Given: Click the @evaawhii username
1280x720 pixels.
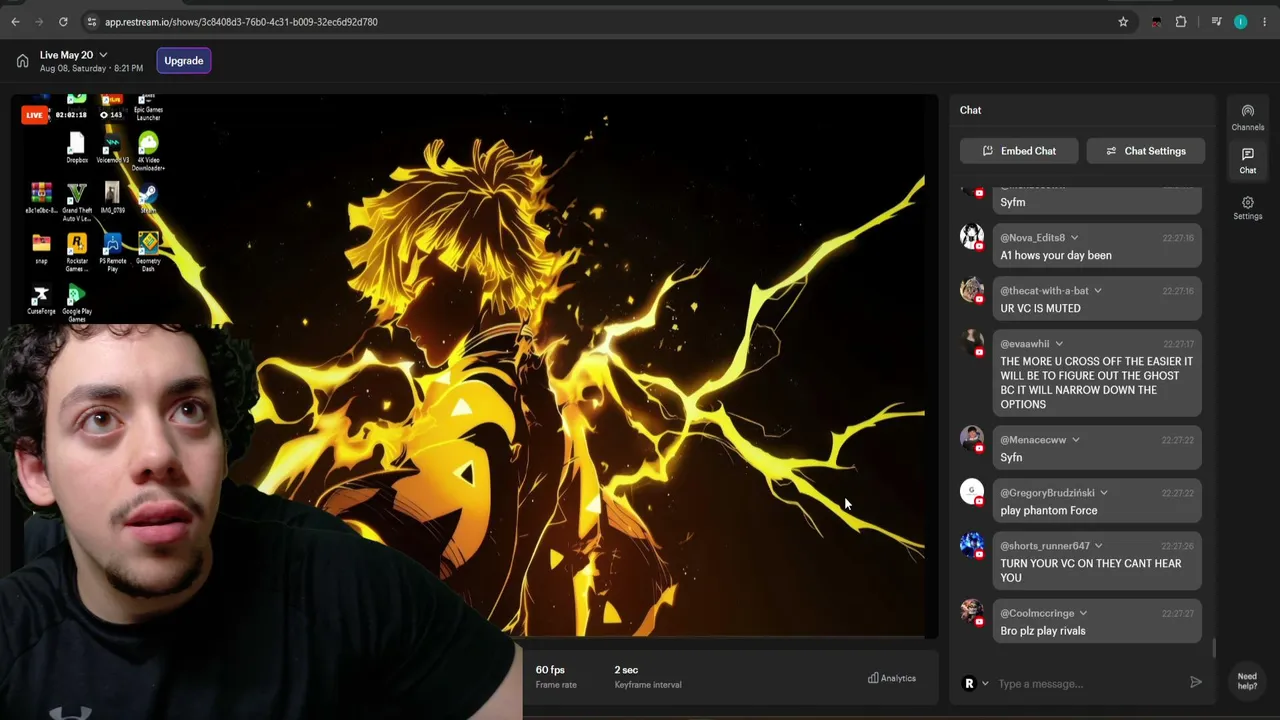Looking at the screenshot, I should pyautogui.click(x=1024, y=344).
